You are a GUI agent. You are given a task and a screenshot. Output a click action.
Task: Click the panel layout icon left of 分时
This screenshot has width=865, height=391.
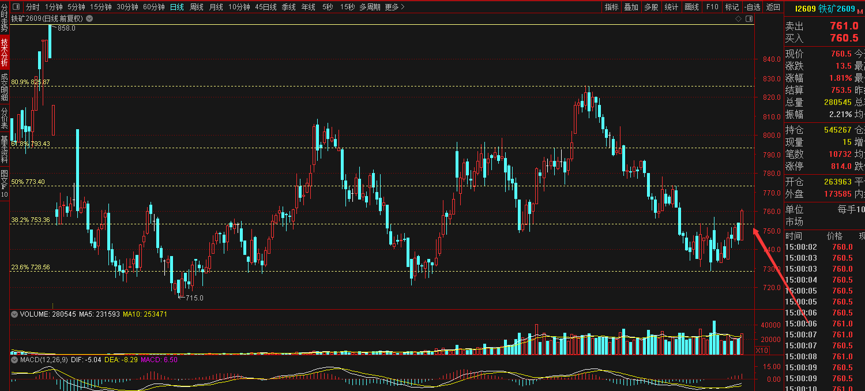pos(16,7)
